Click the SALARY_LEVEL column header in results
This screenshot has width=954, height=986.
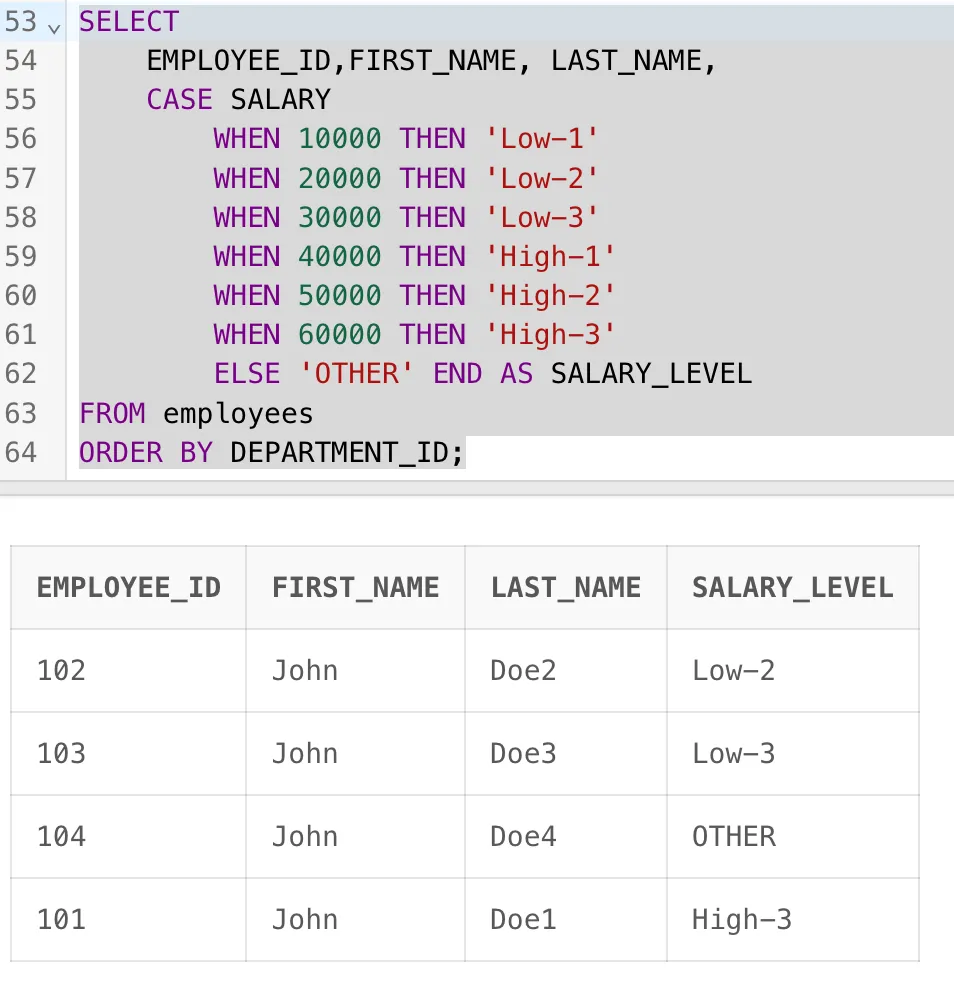click(x=793, y=588)
